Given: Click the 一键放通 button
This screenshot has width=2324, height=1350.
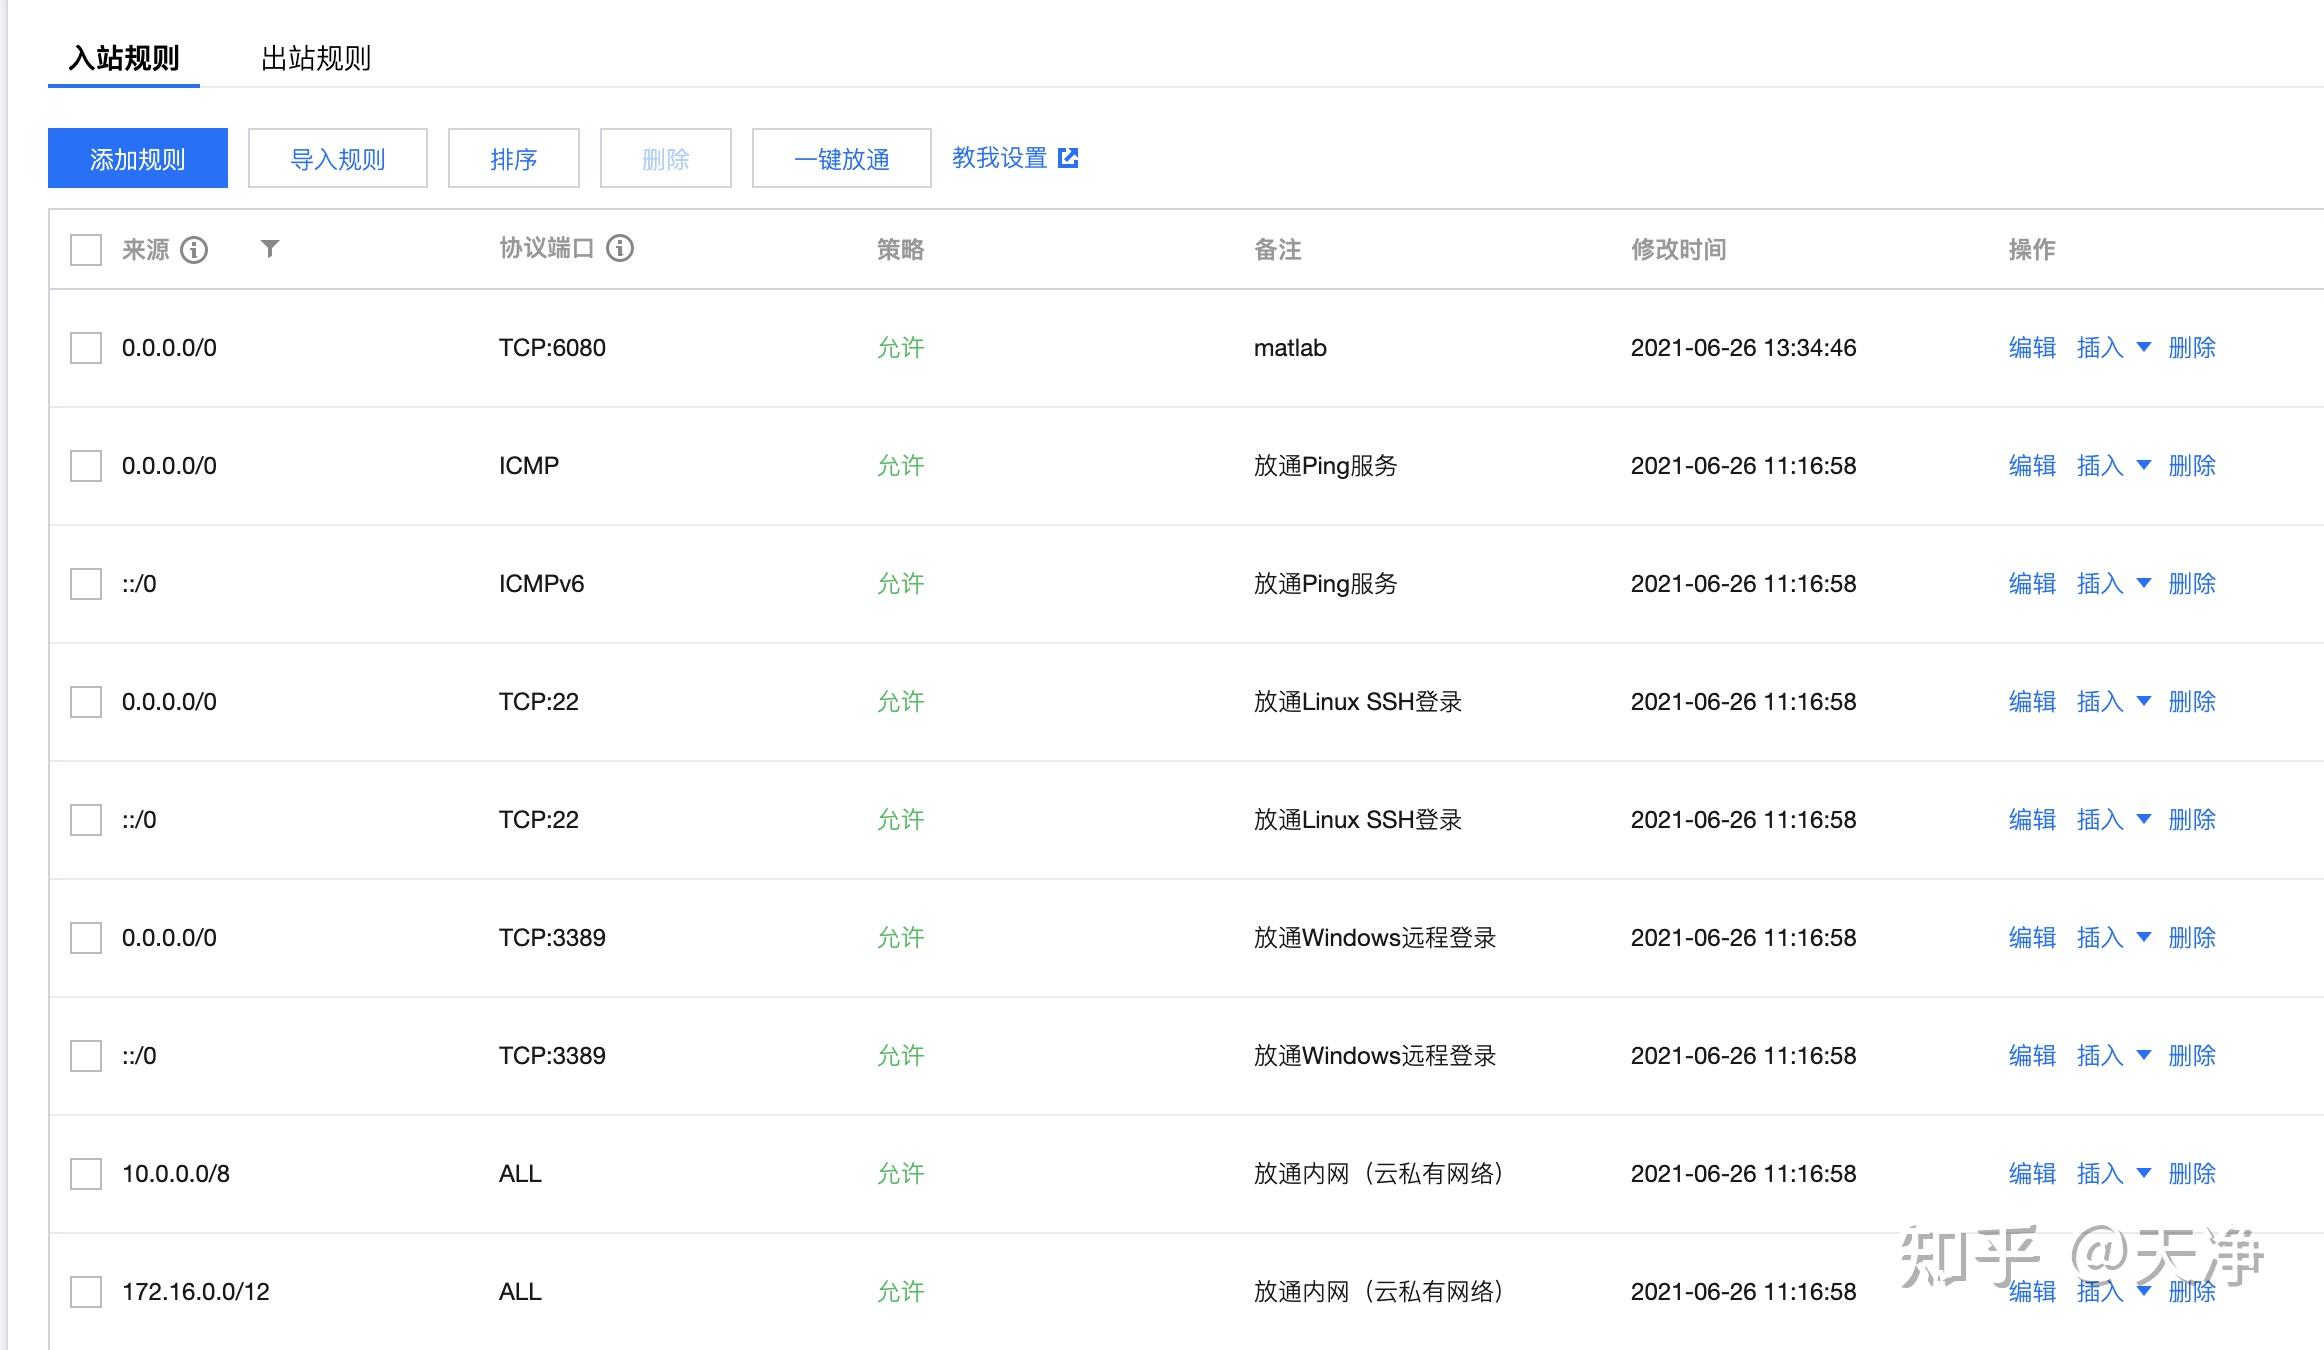Looking at the screenshot, I should [x=841, y=157].
